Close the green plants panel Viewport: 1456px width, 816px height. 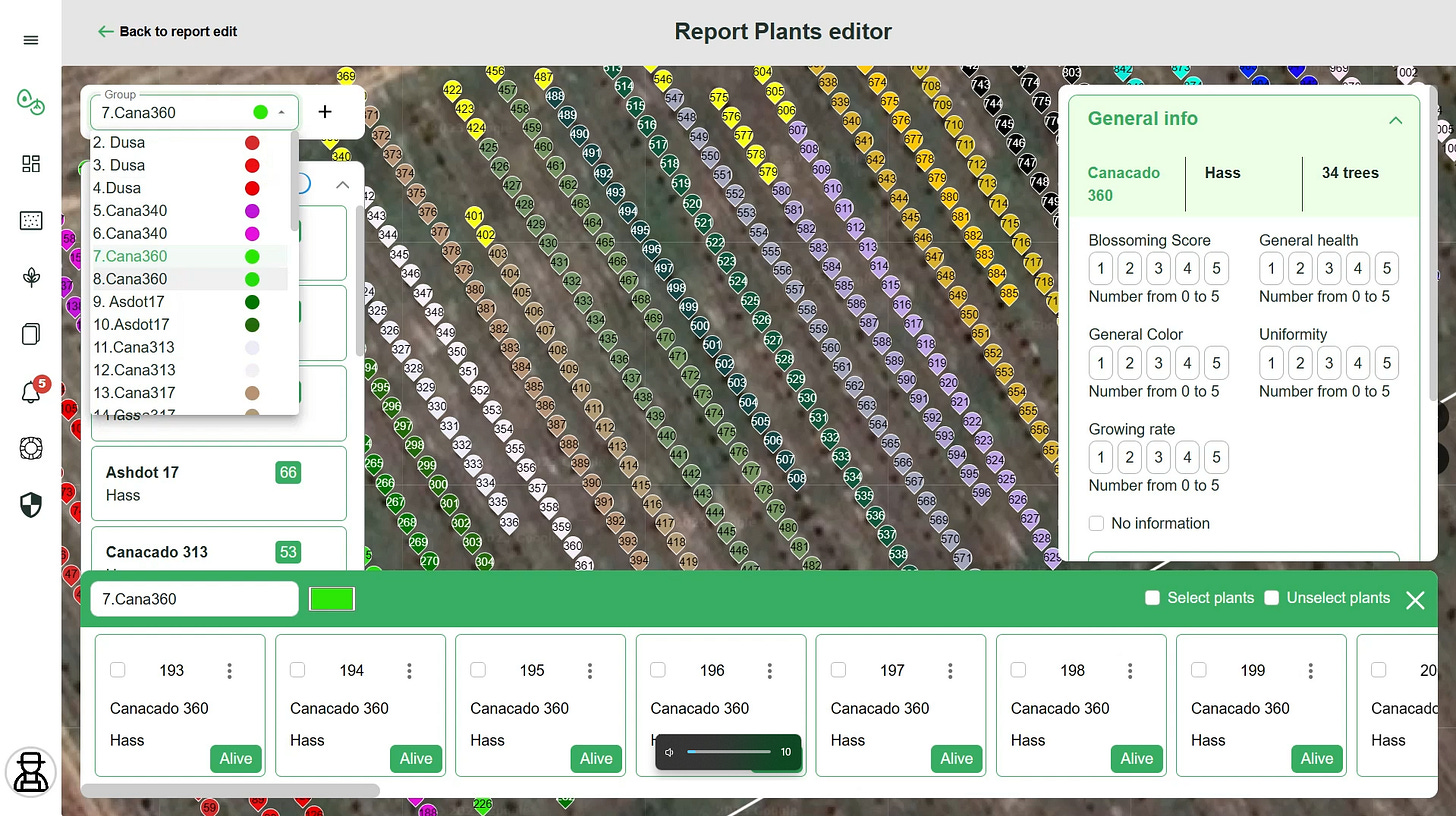click(1415, 600)
